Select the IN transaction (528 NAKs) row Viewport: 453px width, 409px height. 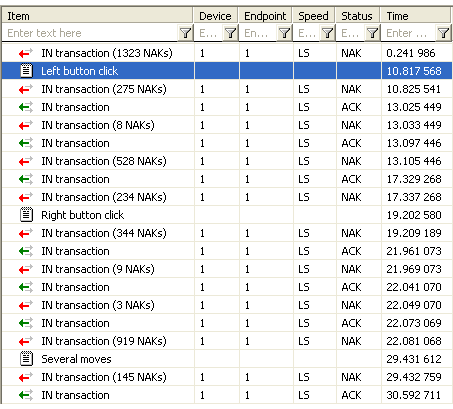point(227,161)
